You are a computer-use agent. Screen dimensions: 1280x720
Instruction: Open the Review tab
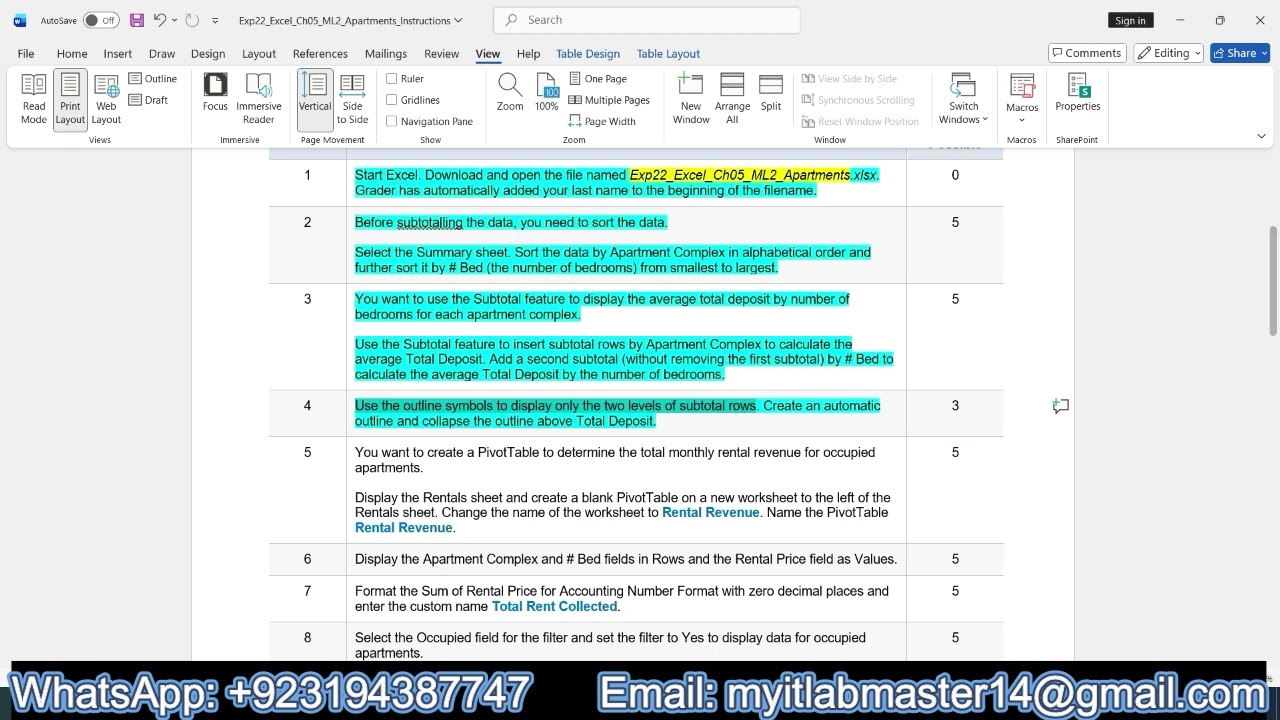click(441, 54)
